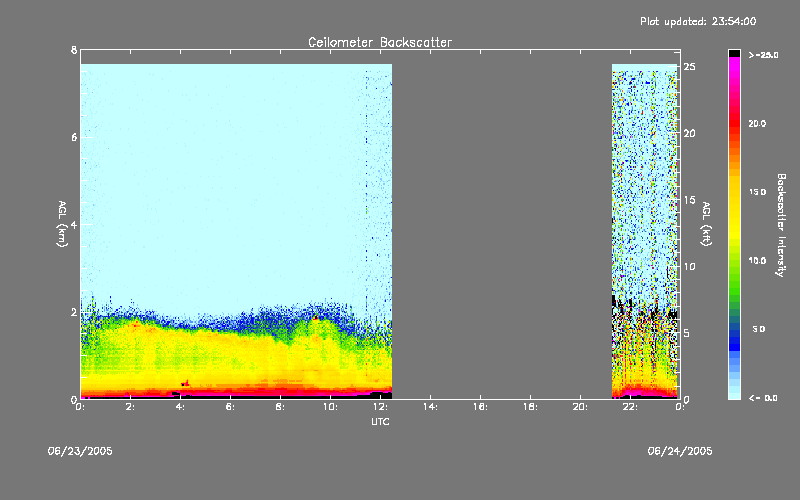
Task: Click the 20 tick on the kft axis
Action: tap(689, 133)
